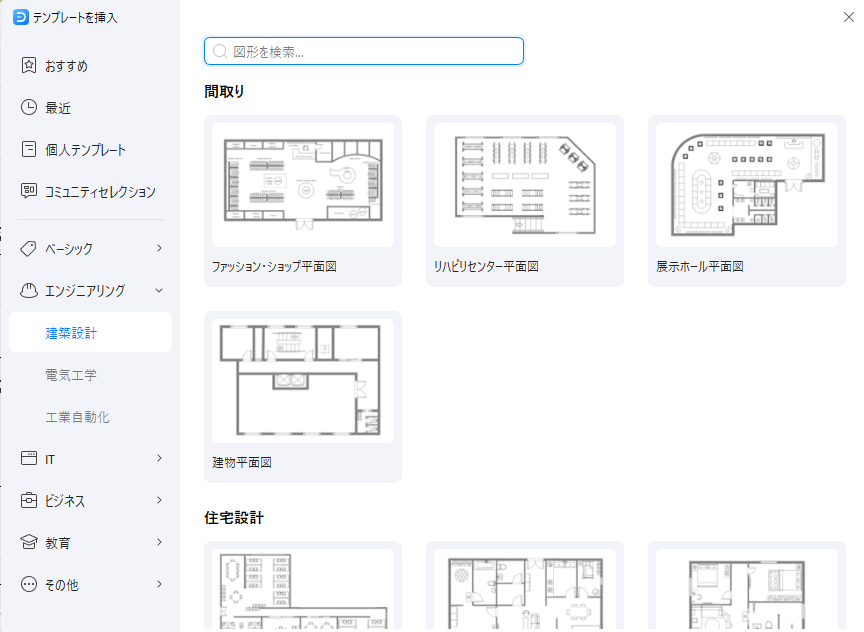Click the helmet icon beside エンジニアリング
The image size is (864, 632).
(x=29, y=290)
